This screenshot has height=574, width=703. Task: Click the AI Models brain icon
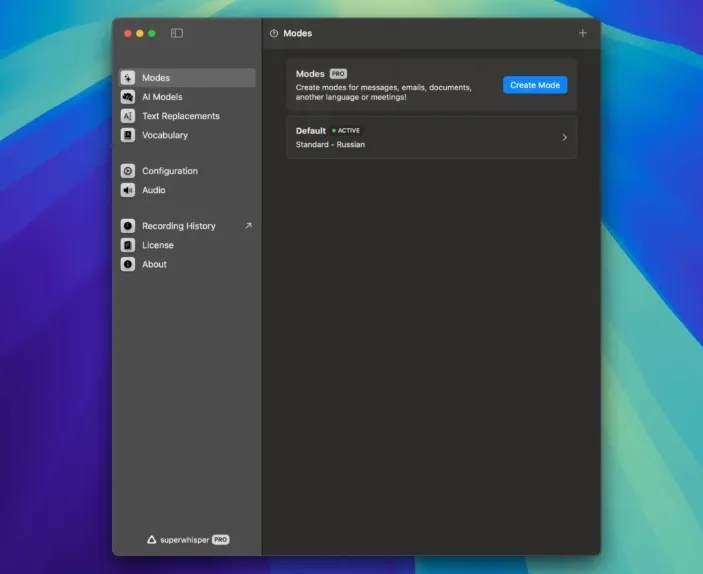click(128, 97)
